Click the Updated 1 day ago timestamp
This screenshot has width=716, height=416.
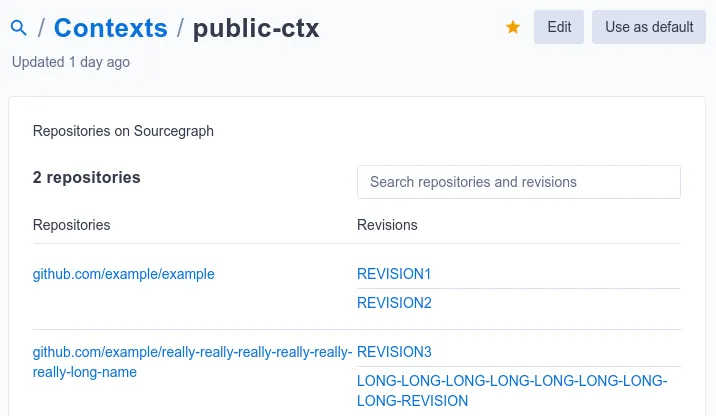[71, 62]
